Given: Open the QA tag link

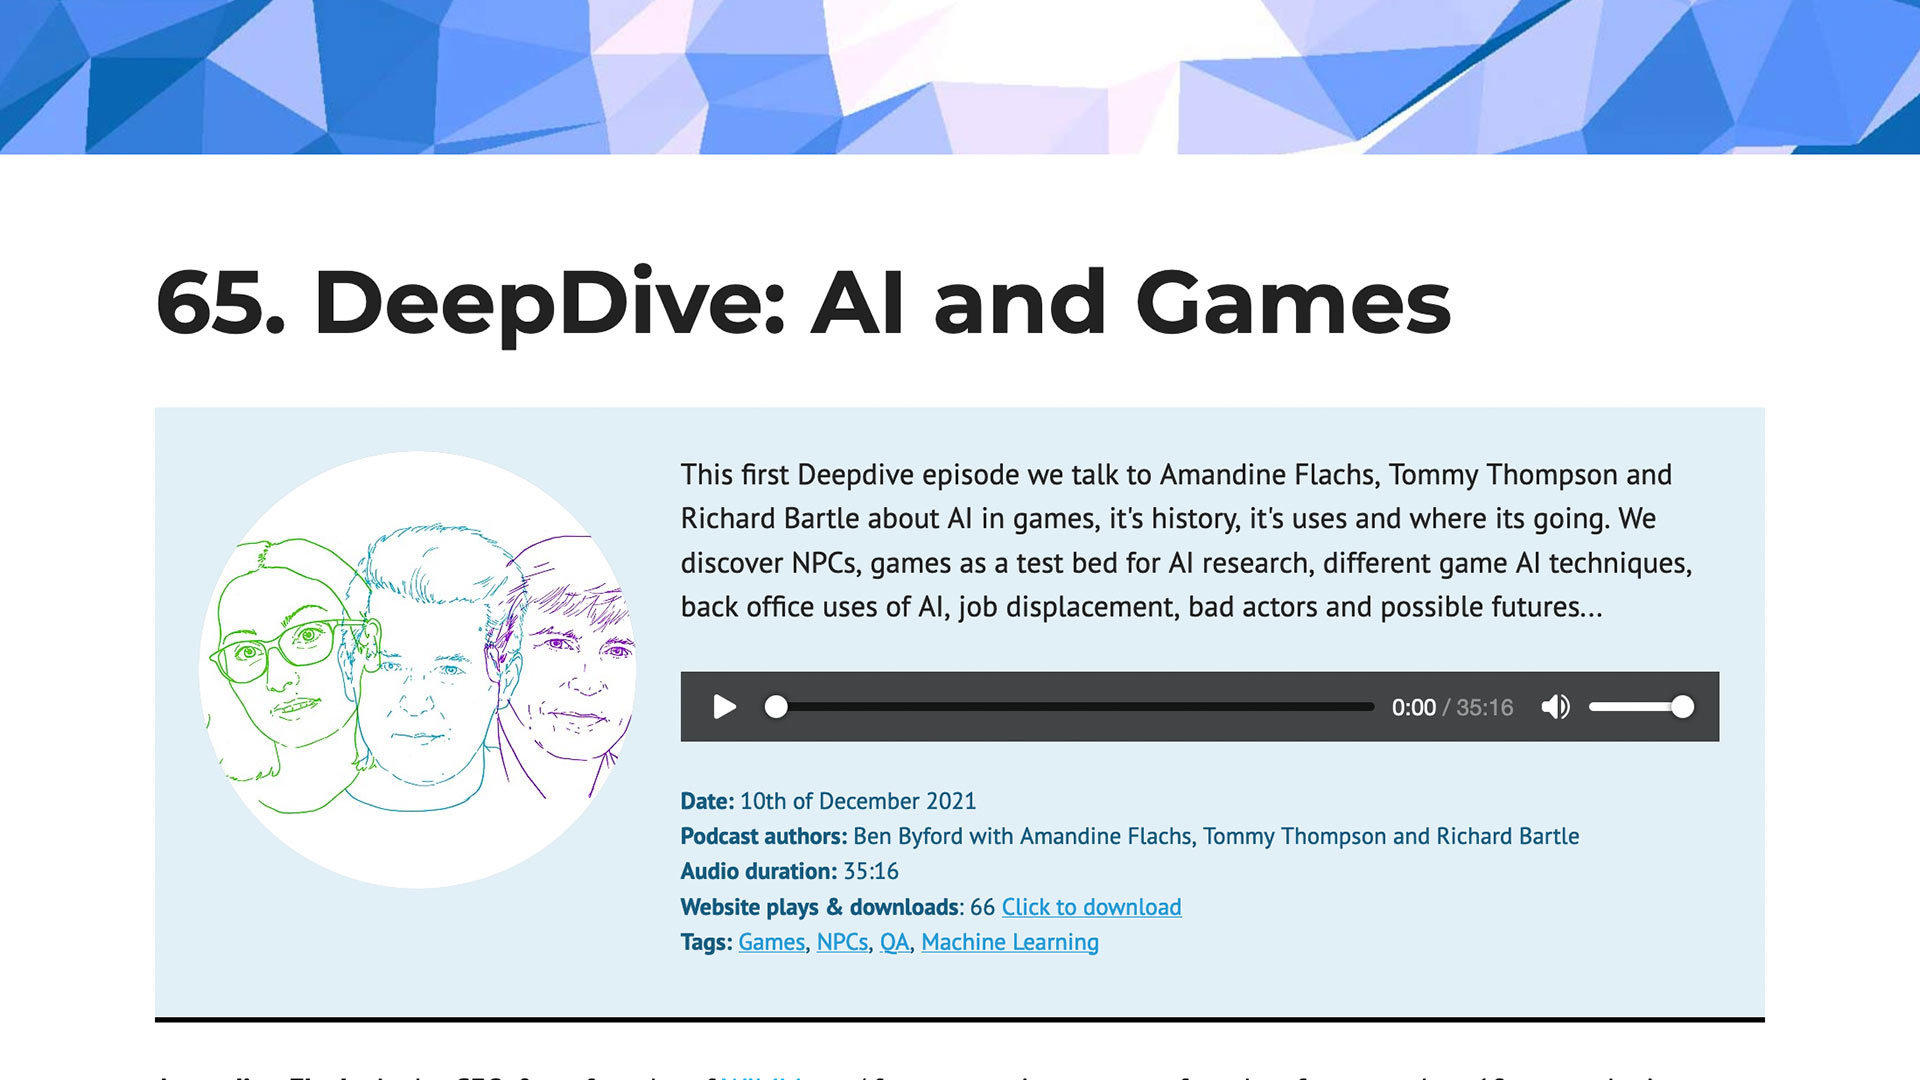Looking at the screenshot, I should [894, 942].
